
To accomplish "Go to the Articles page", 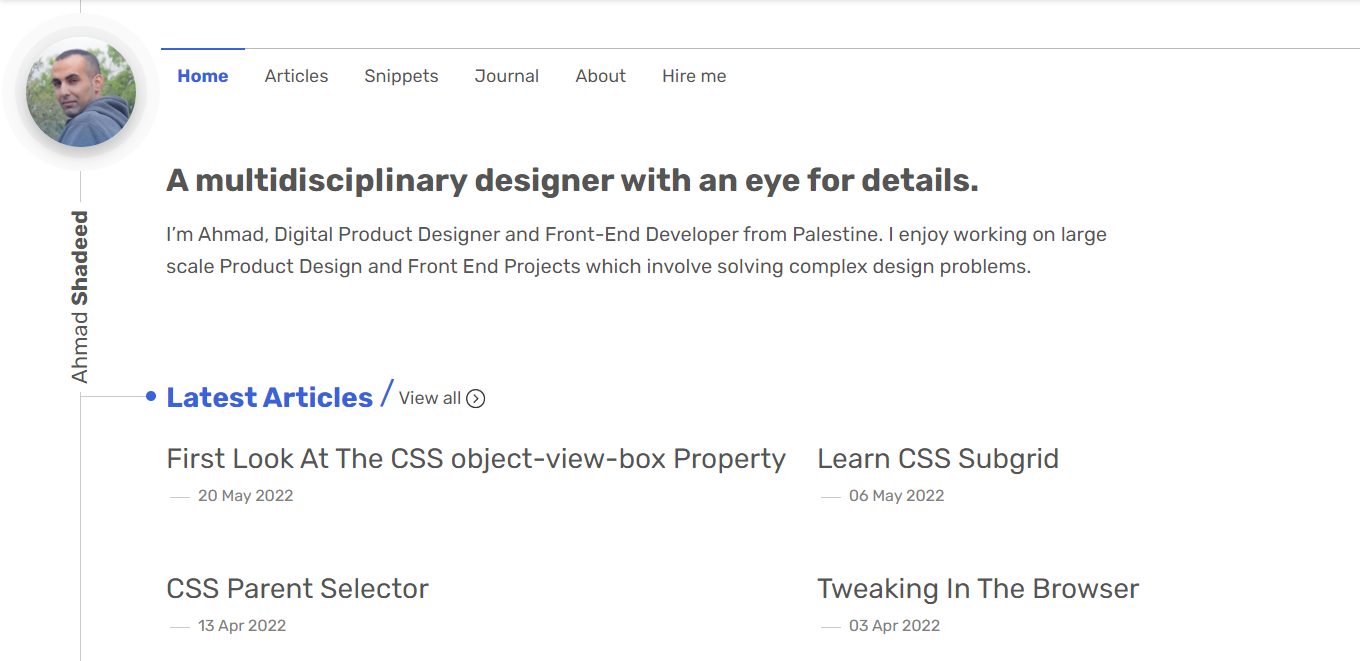I will click(296, 76).
